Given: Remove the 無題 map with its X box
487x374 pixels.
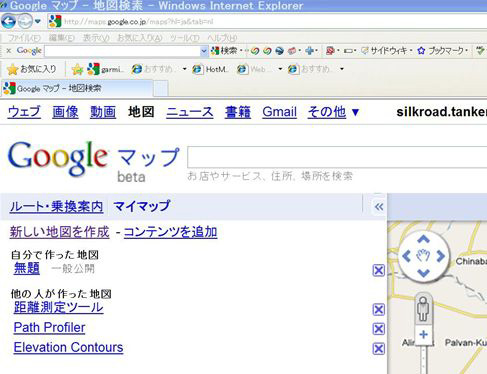Looking at the screenshot, I should coord(378,270).
